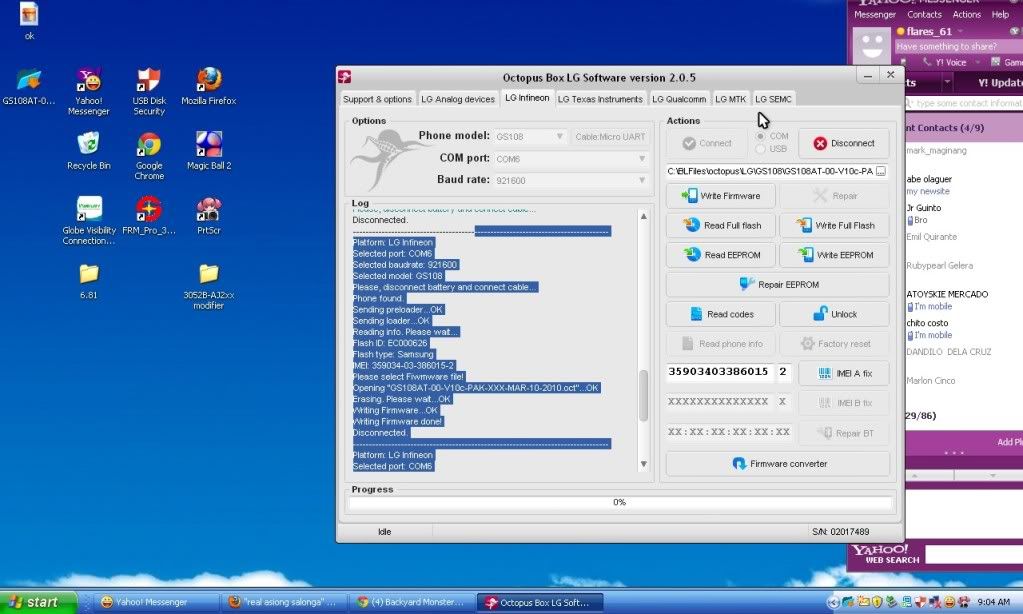Open USB Disk Security desktop icon

pyautogui.click(x=149, y=91)
